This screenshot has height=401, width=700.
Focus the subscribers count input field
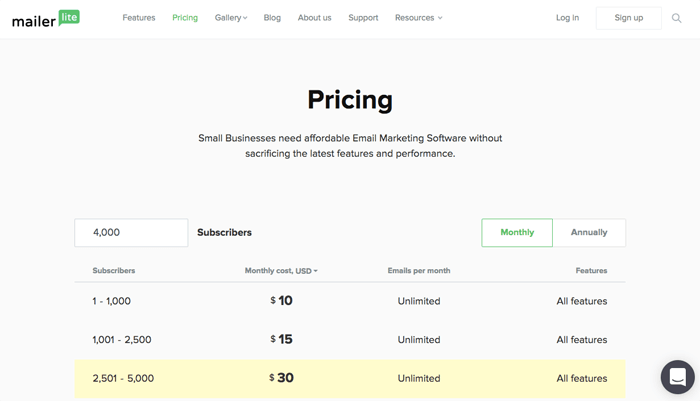(131, 232)
